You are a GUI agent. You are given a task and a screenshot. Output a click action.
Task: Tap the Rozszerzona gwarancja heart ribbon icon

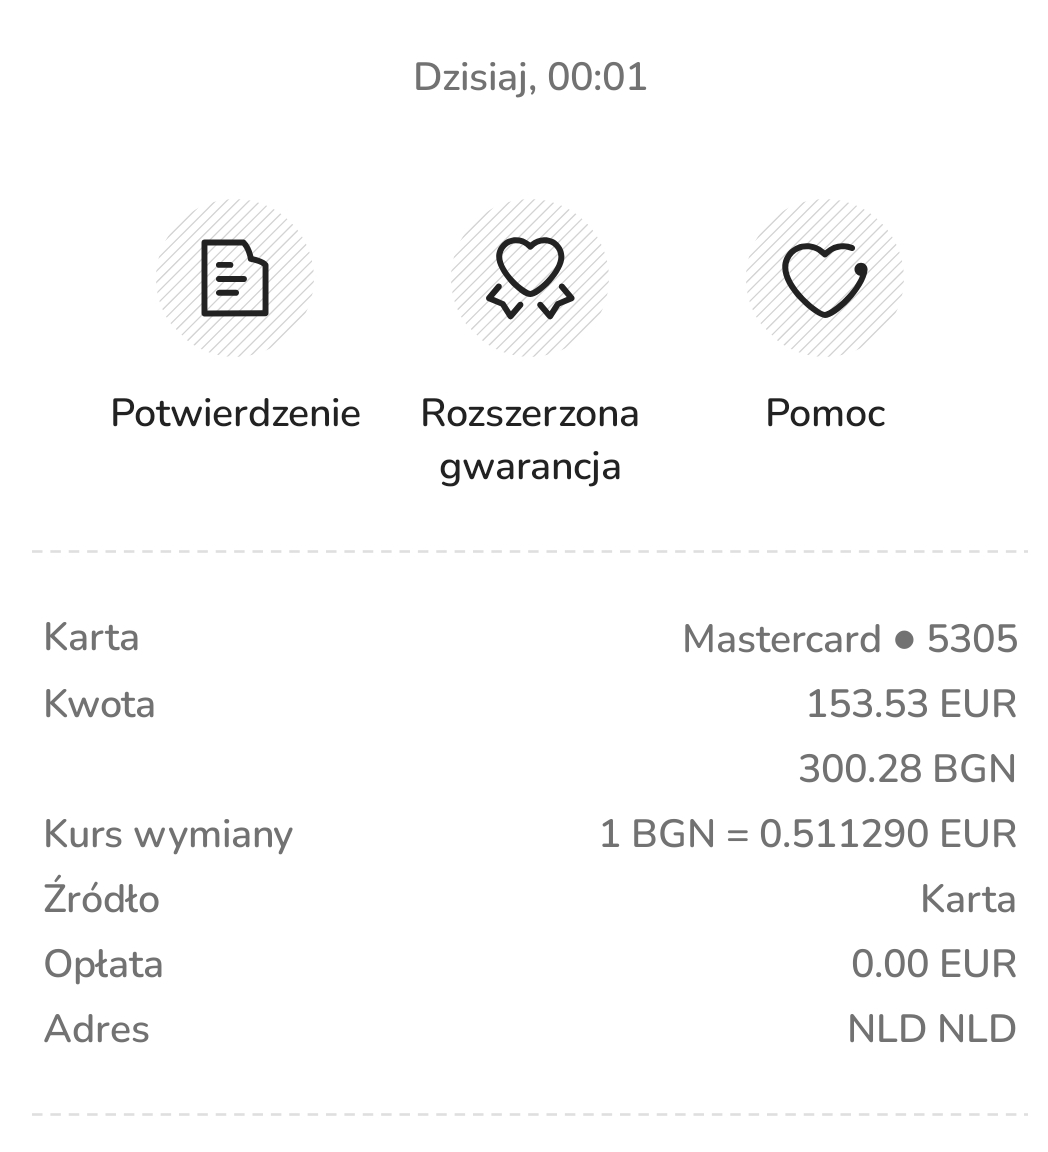pyautogui.click(x=530, y=278)
